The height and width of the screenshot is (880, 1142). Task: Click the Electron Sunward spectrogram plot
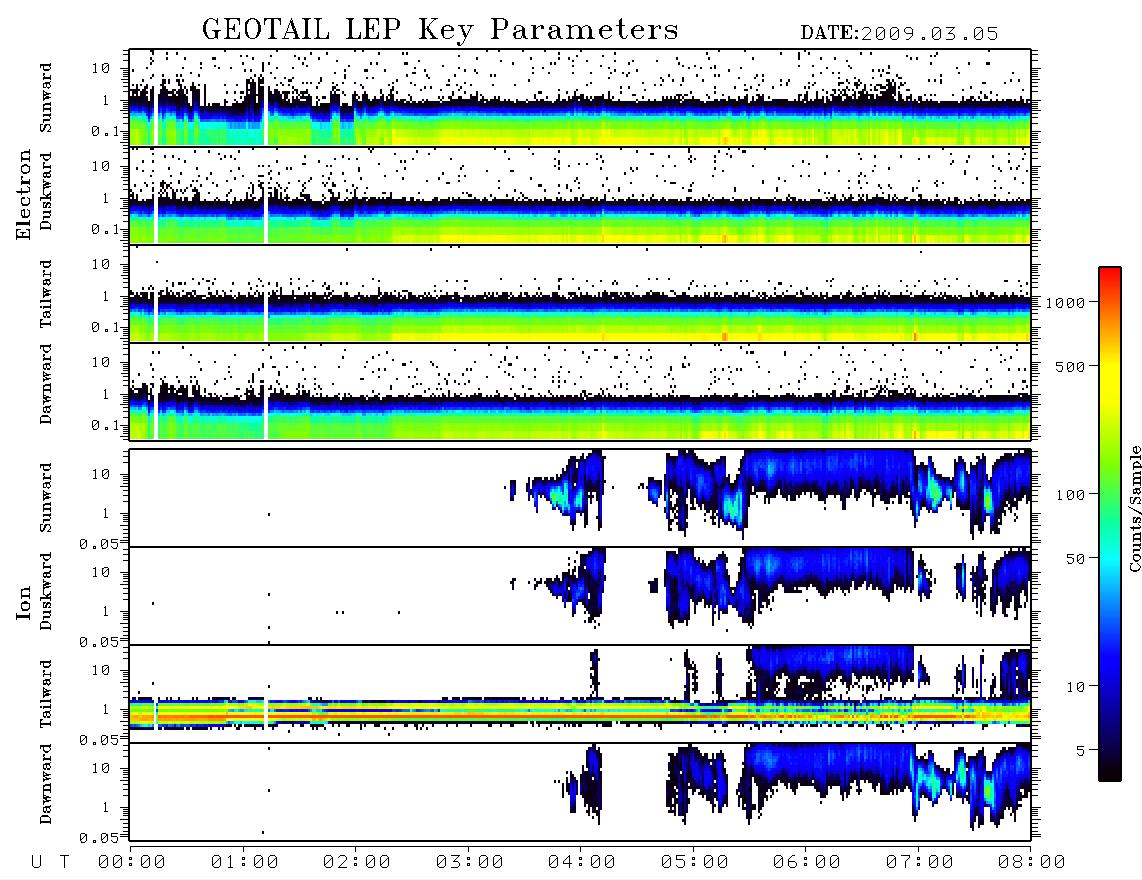coord(580,98)
